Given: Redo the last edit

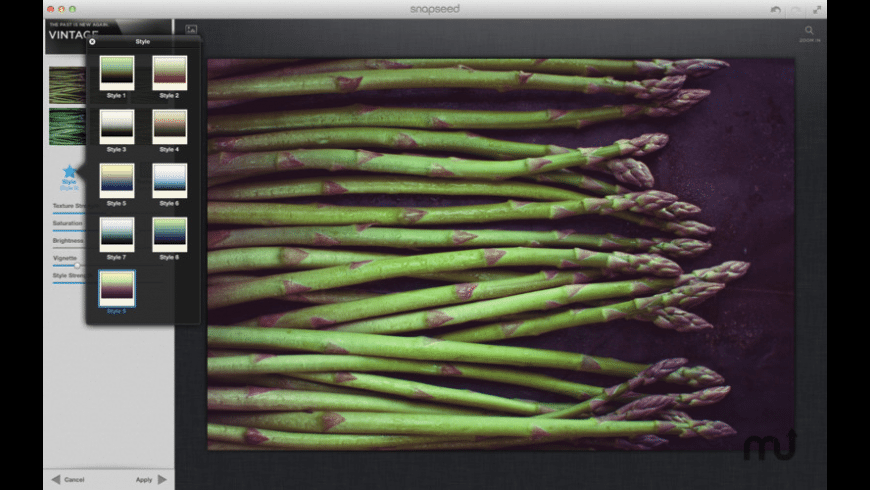Looking at the screenshot, I should coord(796,9).
